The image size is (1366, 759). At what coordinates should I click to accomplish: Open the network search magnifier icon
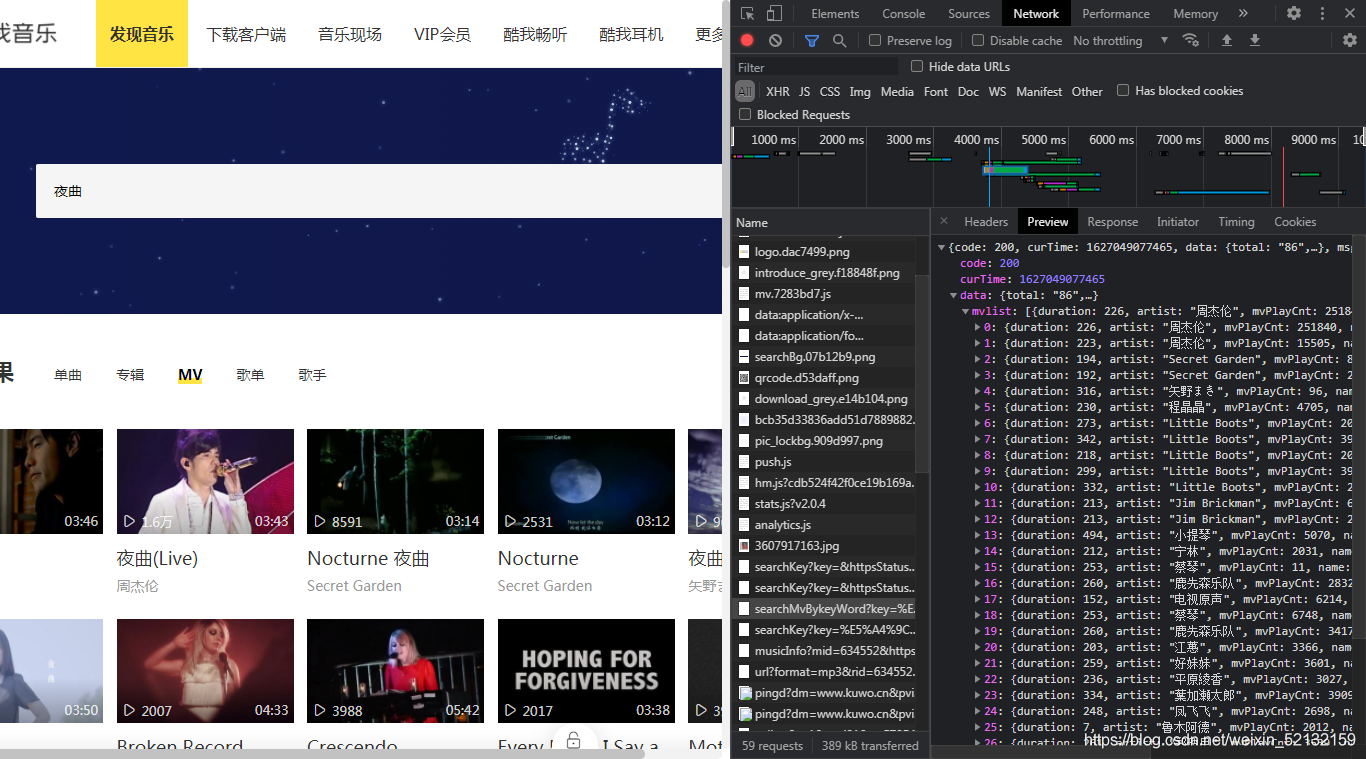pos(839,40)
